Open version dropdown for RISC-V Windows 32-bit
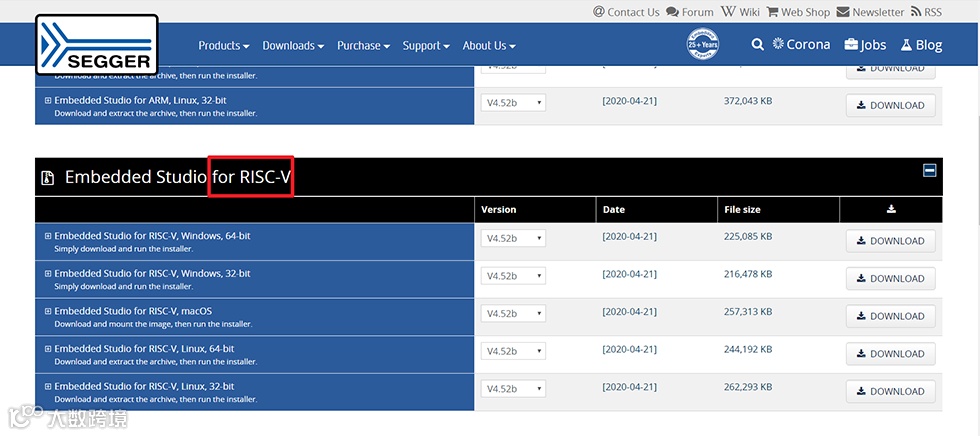Image resolution: width=980 pixels, height=436 pixels. click(513, 276)
